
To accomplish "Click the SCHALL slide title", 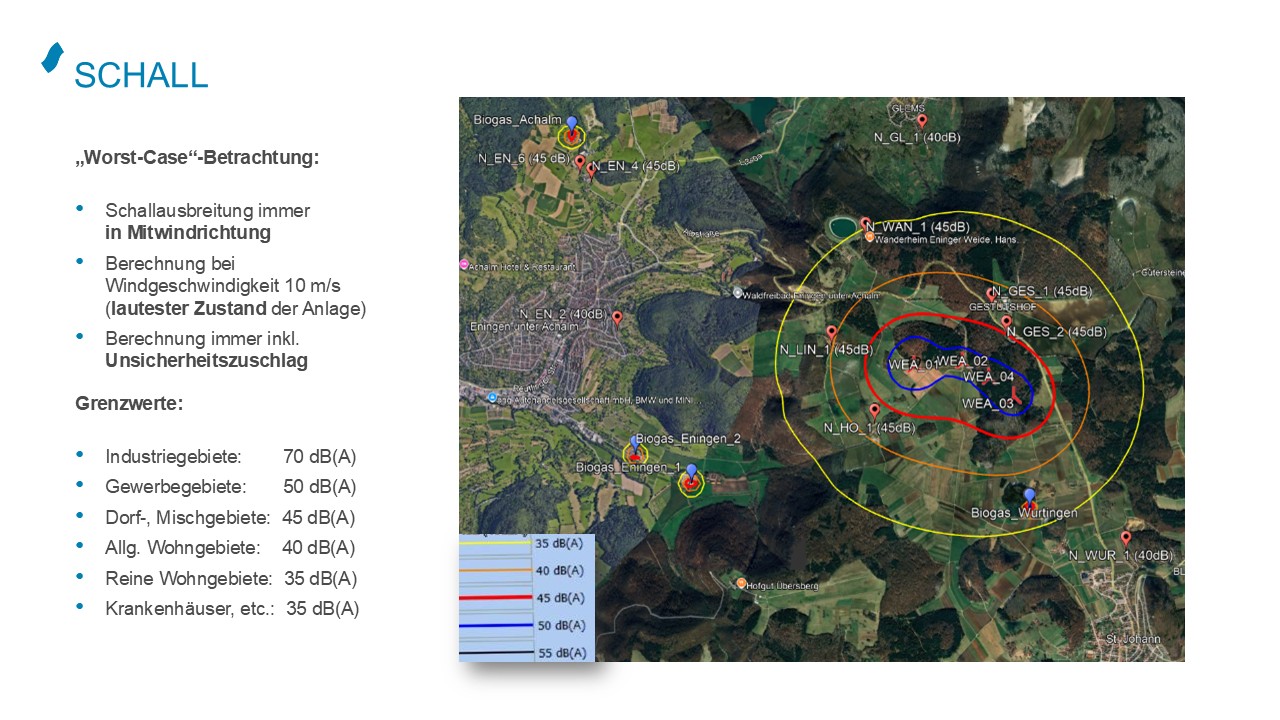I will pos(141,76).
